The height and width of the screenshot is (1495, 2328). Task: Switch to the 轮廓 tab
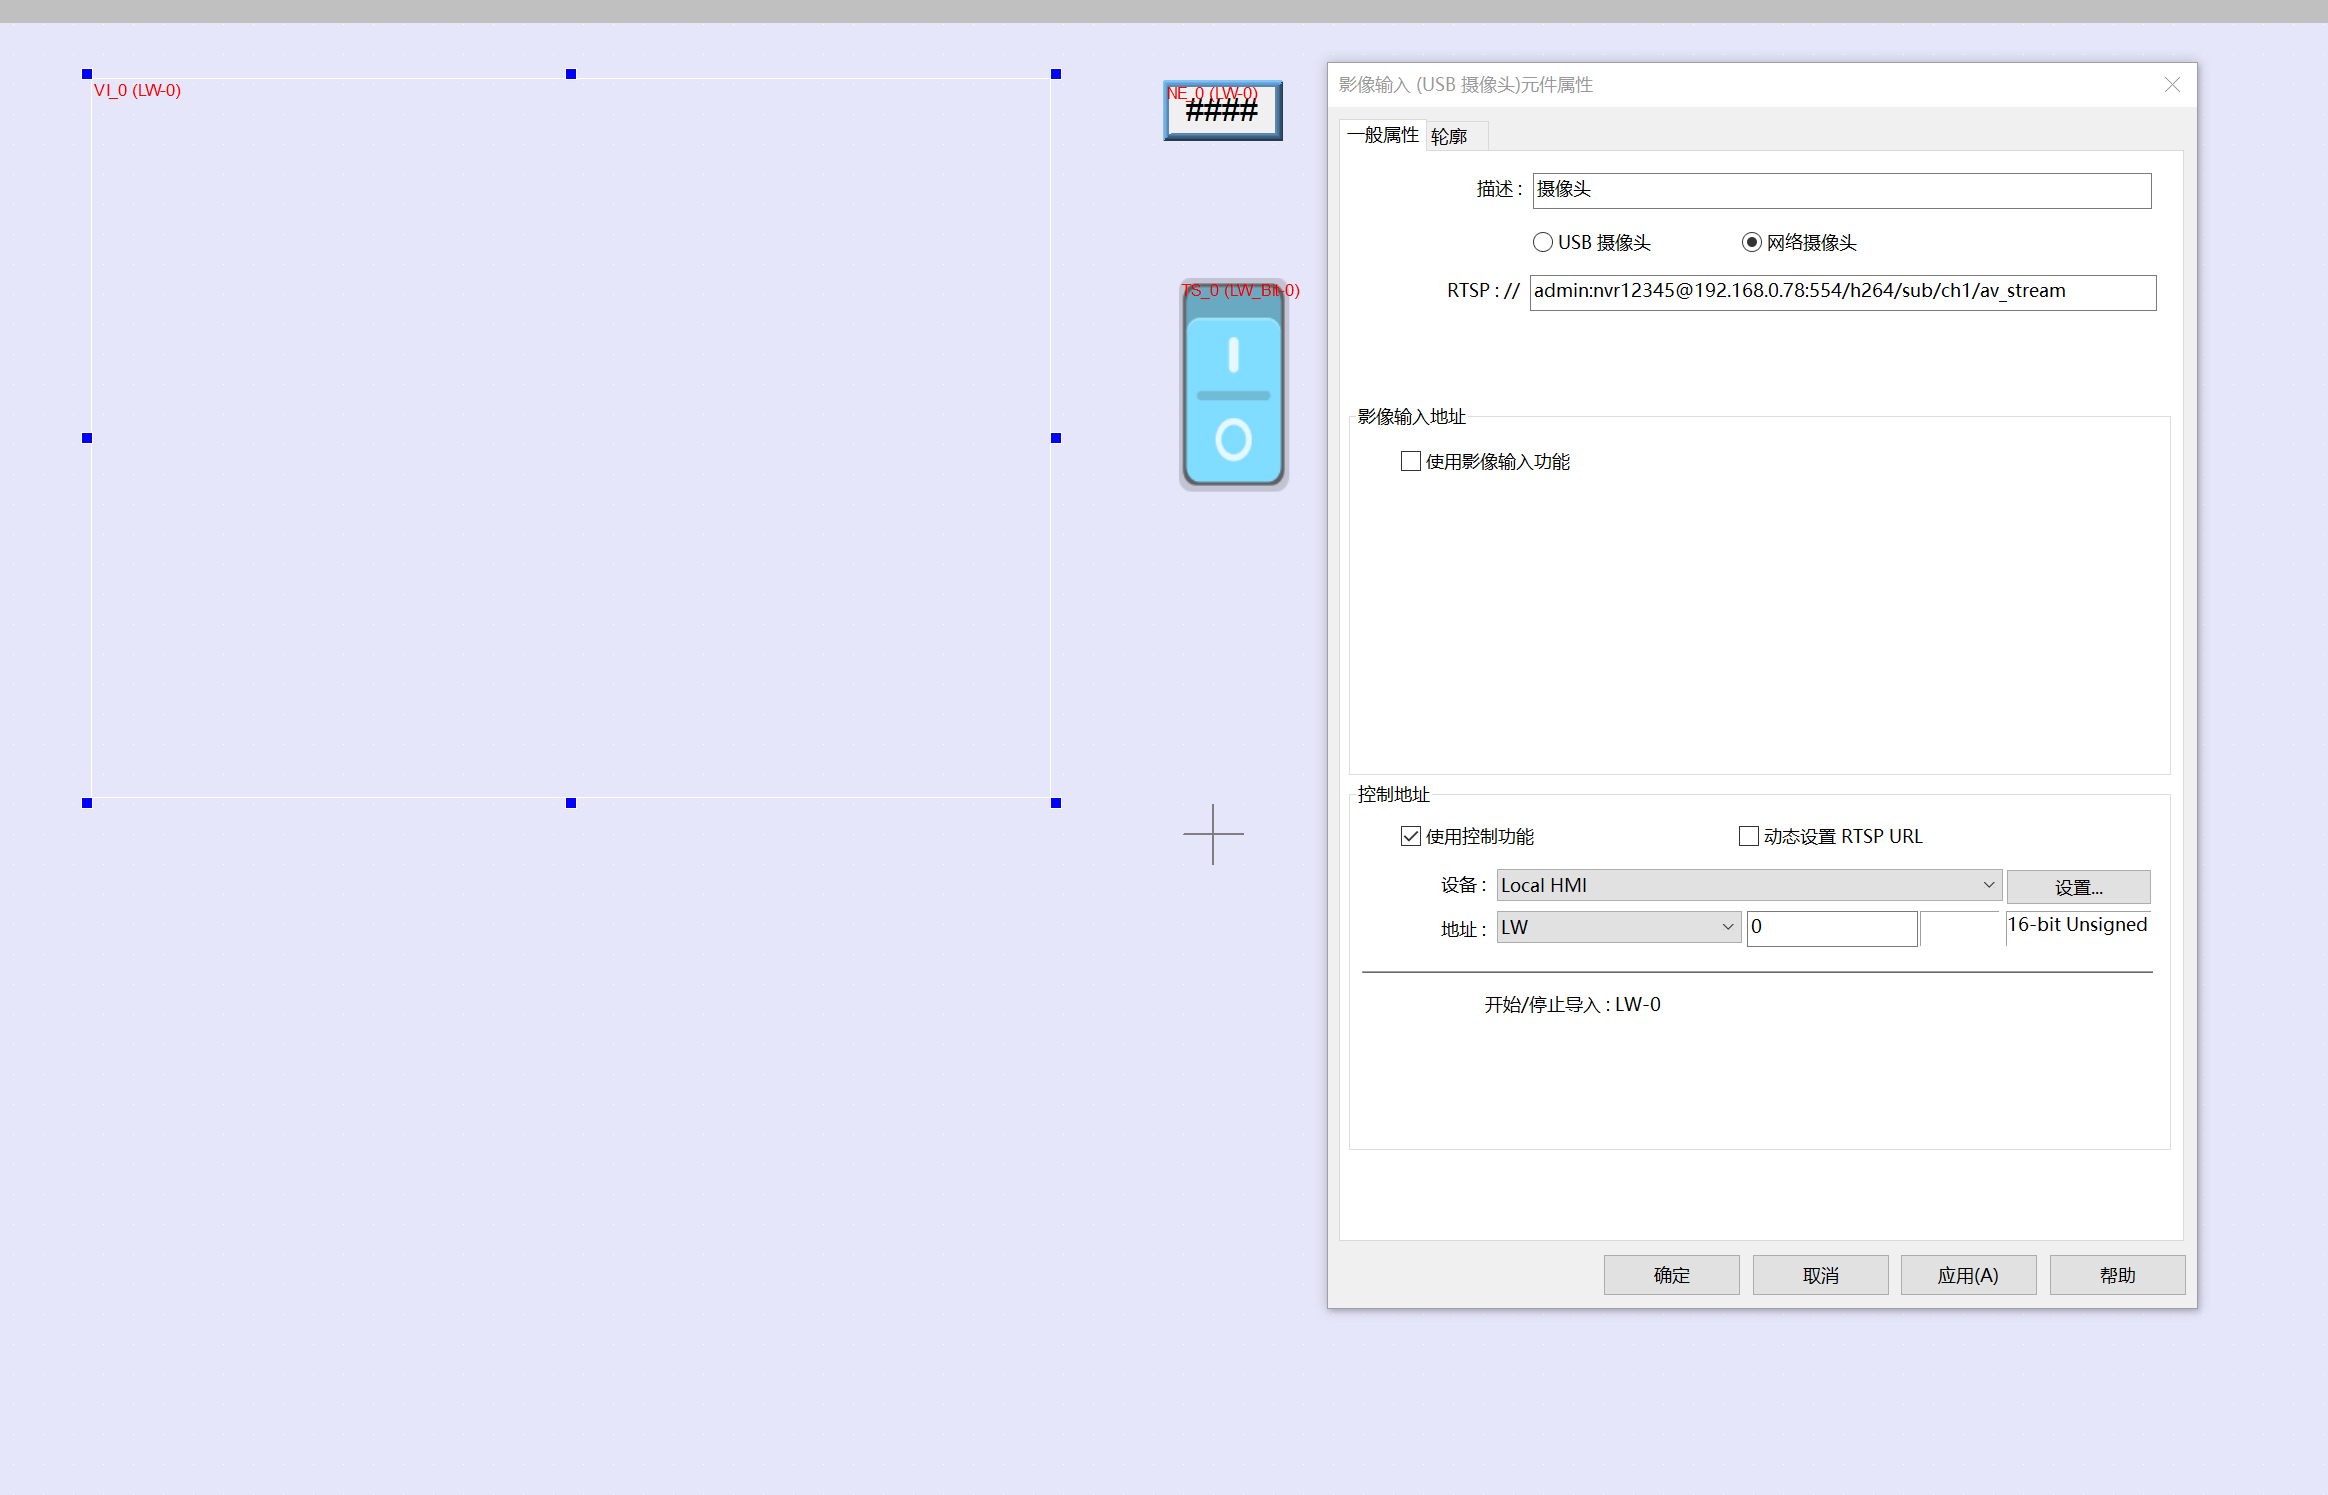tap(1449, 136)
